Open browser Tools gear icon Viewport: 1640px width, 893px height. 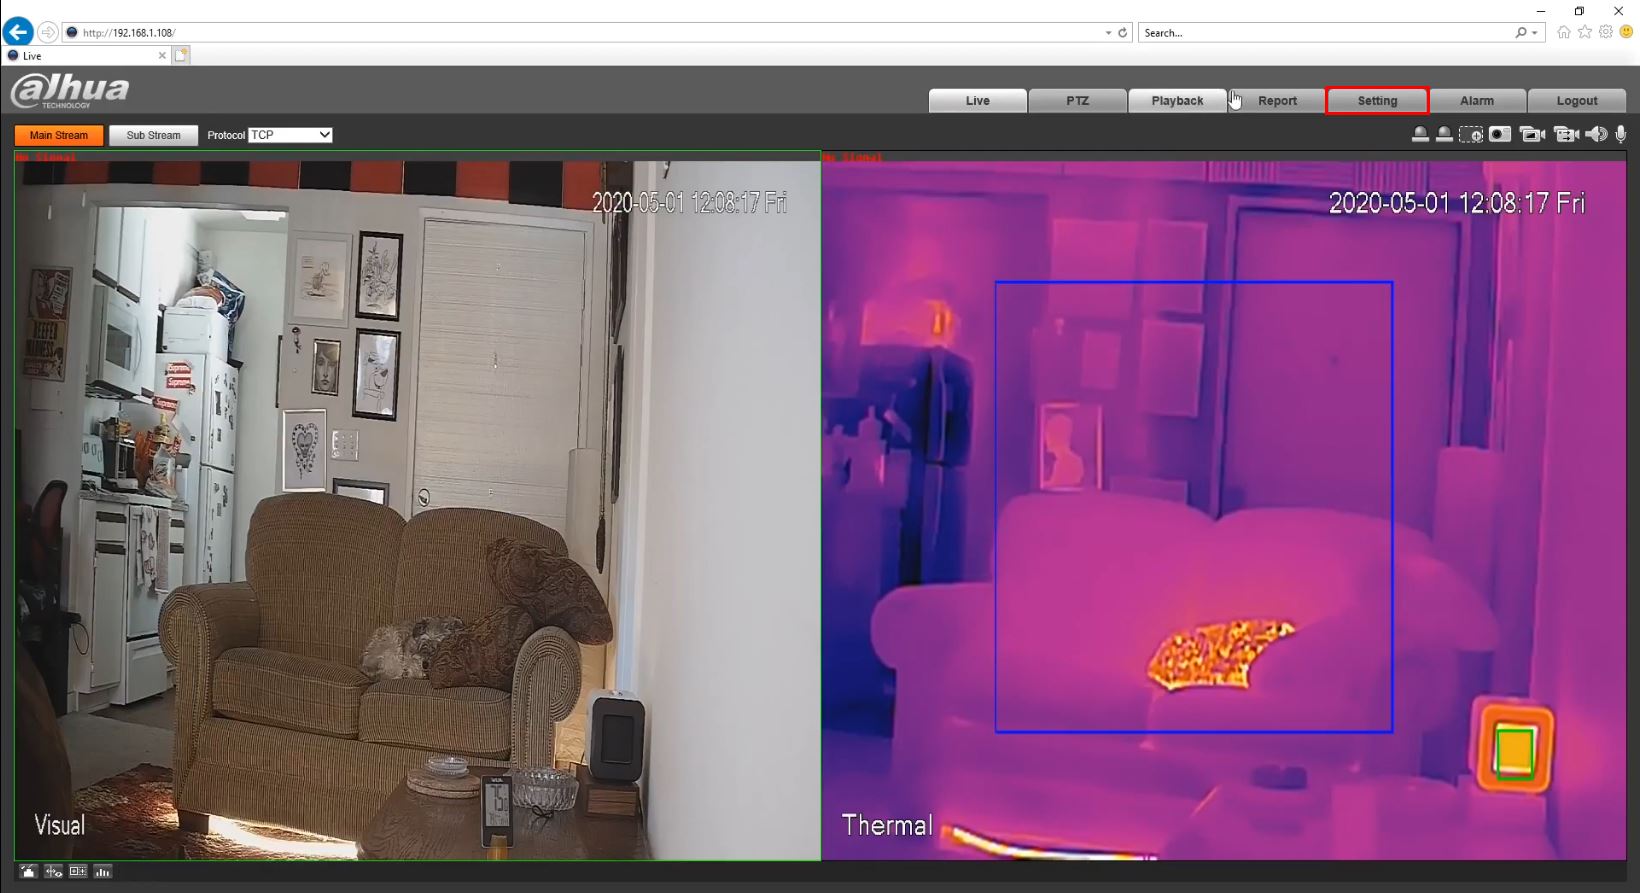tap(1606, 32)
